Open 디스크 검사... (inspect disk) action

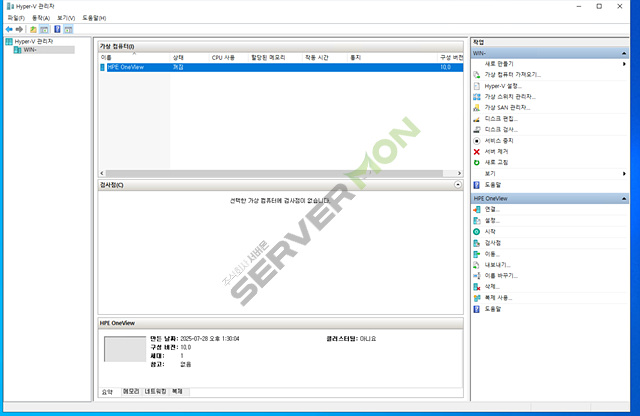point(501,129)
